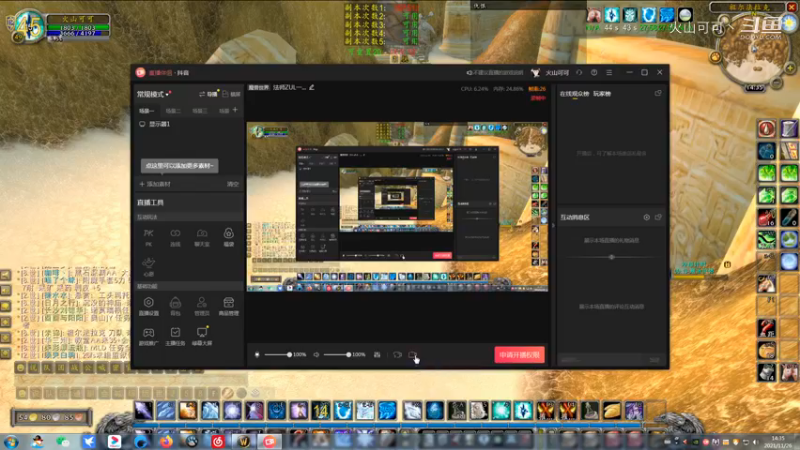Click the comment input field at bottom right
Image resolution: width=800 pixels, height=450 pixels.
(602, 360)
